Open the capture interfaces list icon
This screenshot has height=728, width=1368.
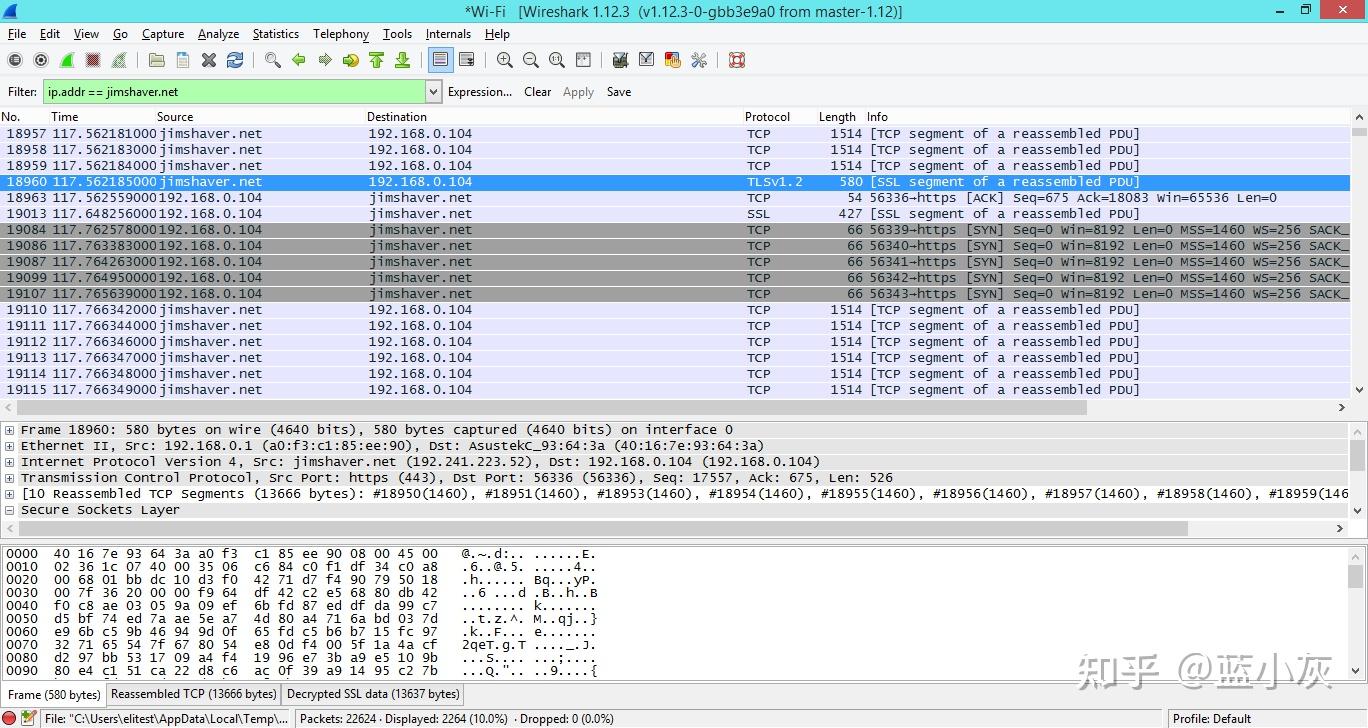coord(15,60)
